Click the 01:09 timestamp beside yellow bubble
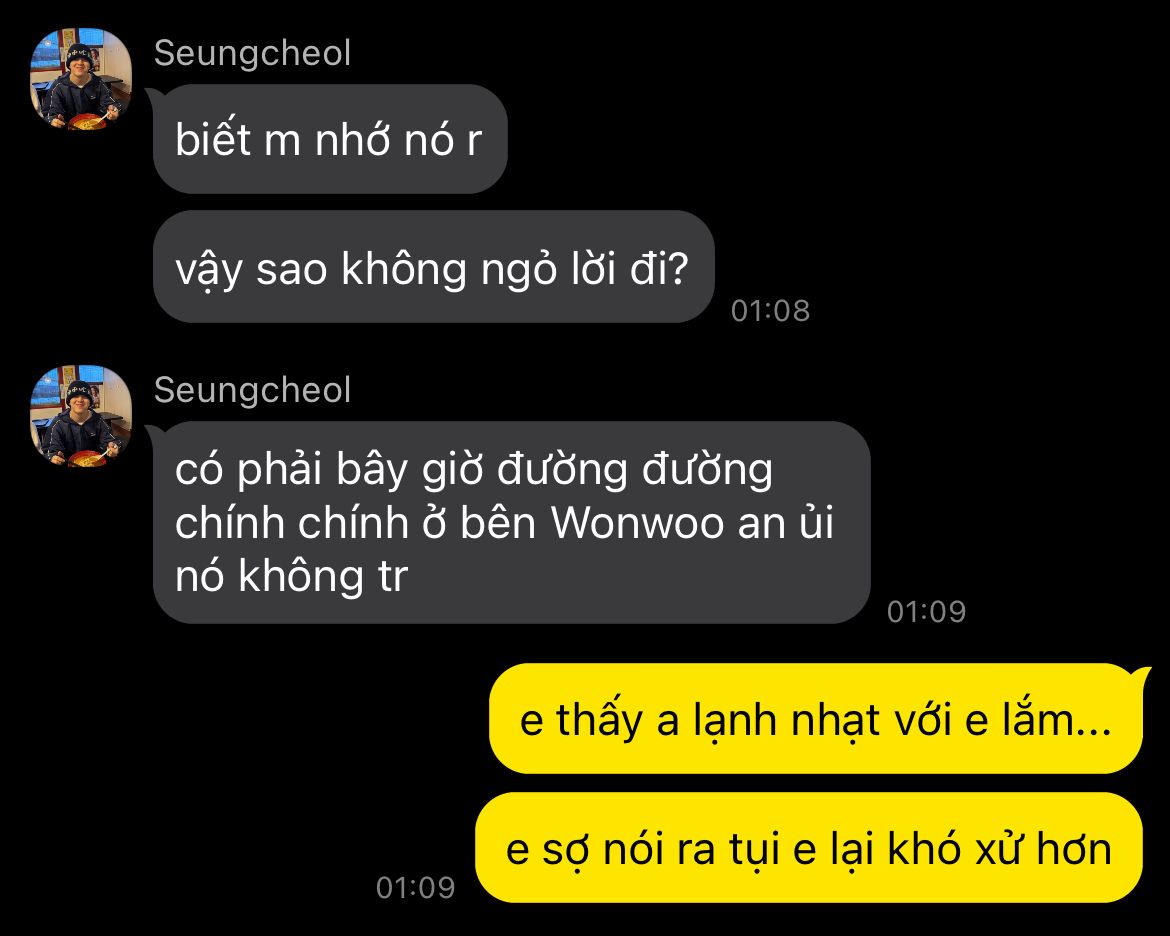This screenshot has width=1170, height=936. (x=416, y=887)
